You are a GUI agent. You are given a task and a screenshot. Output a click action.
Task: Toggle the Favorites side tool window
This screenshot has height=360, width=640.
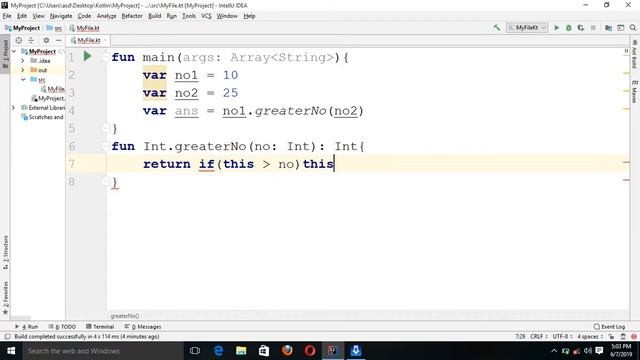click(x=5, y=298)
